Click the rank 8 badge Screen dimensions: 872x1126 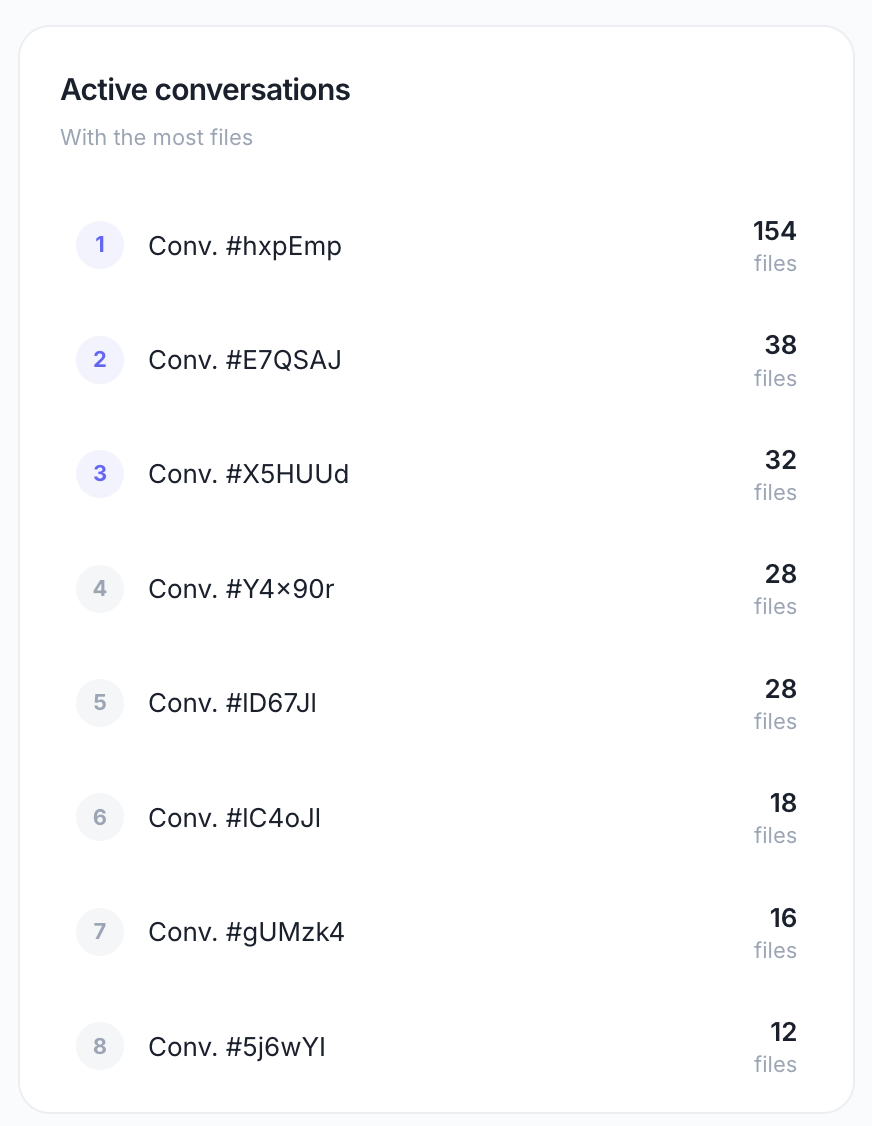point(100,1046)
